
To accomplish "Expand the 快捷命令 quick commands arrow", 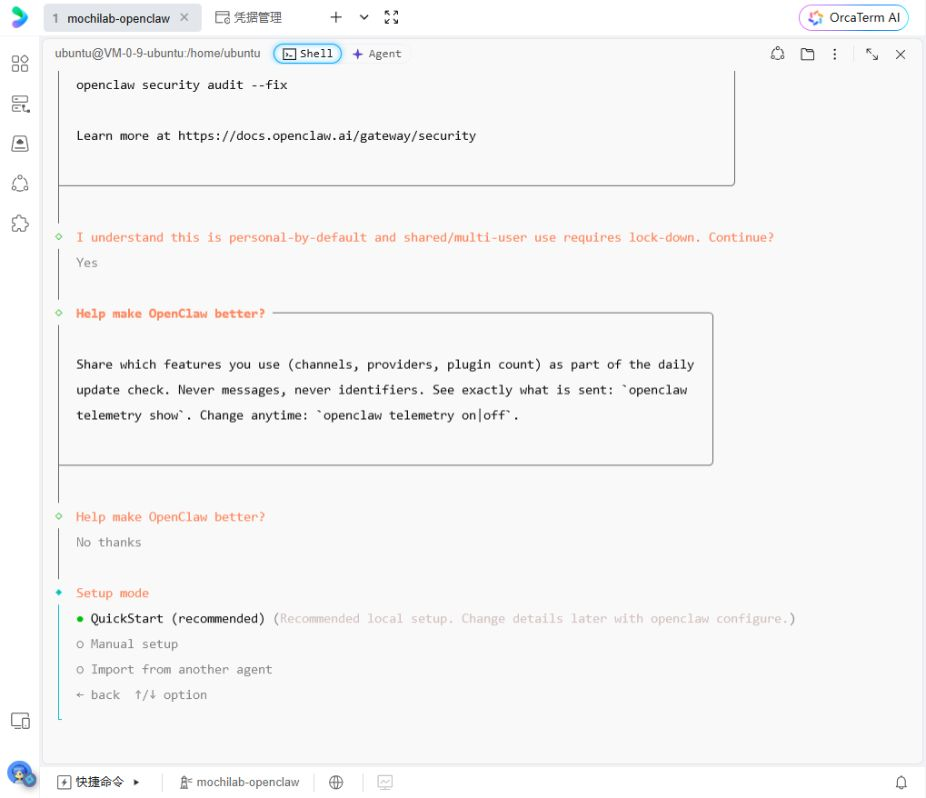I will point(136,782).
